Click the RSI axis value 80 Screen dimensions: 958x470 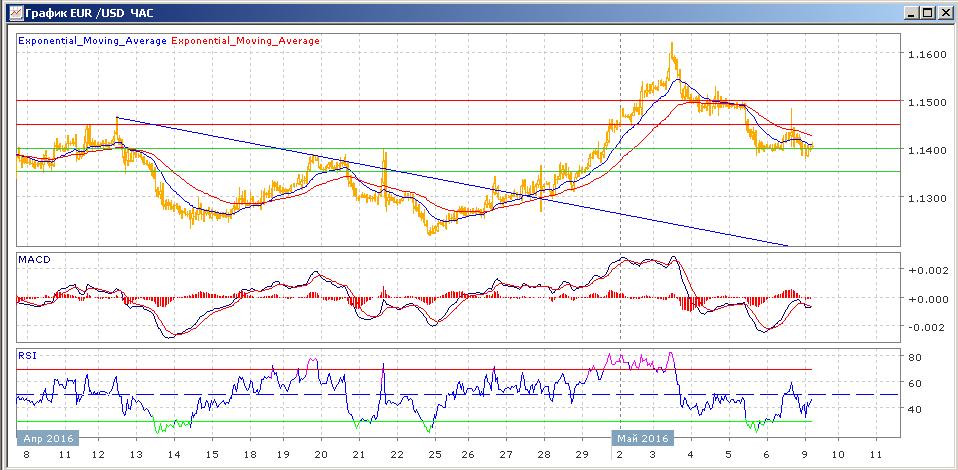[915, 357]
